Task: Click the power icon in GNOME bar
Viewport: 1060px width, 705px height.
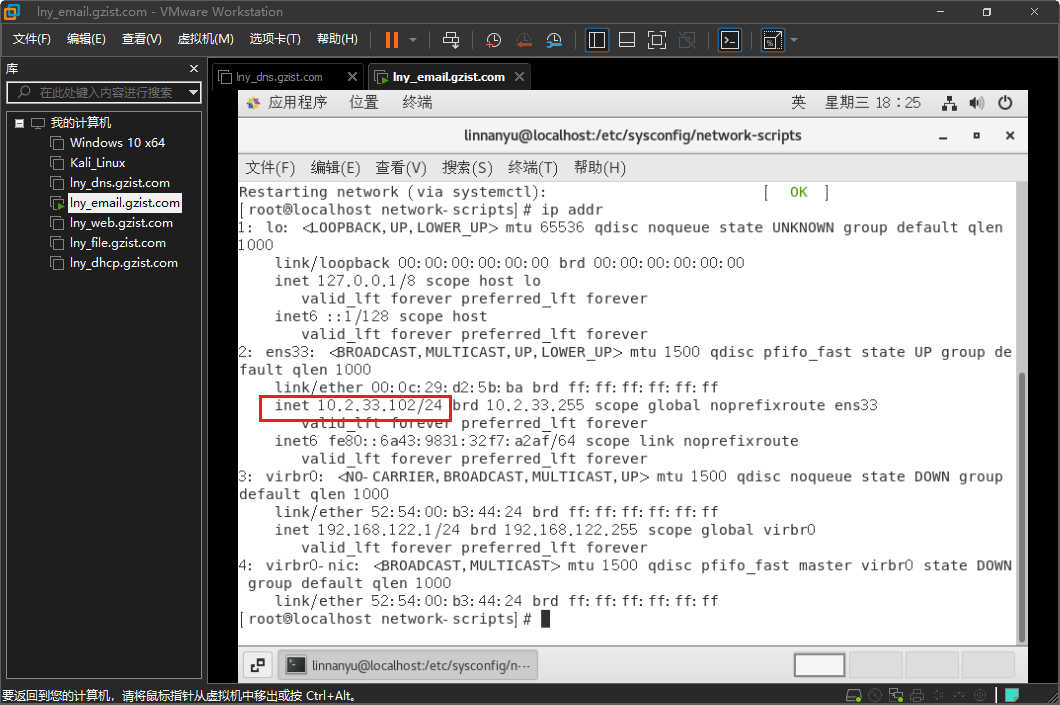Action: pos(1005,103)
